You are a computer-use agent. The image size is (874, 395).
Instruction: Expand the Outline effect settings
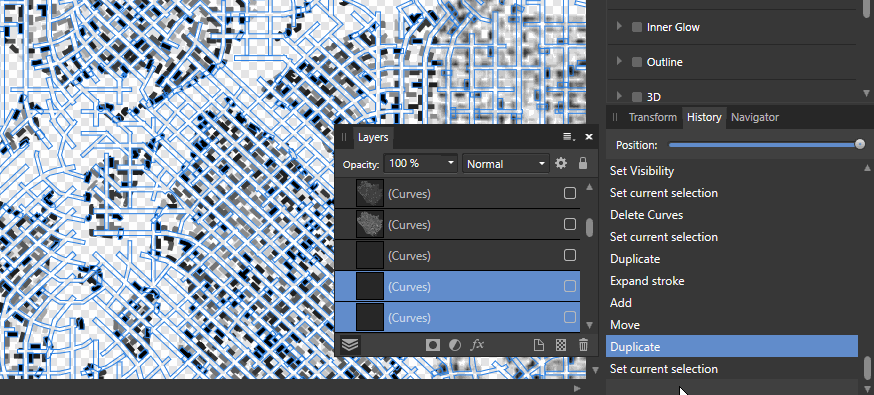[x=619, y=61]
